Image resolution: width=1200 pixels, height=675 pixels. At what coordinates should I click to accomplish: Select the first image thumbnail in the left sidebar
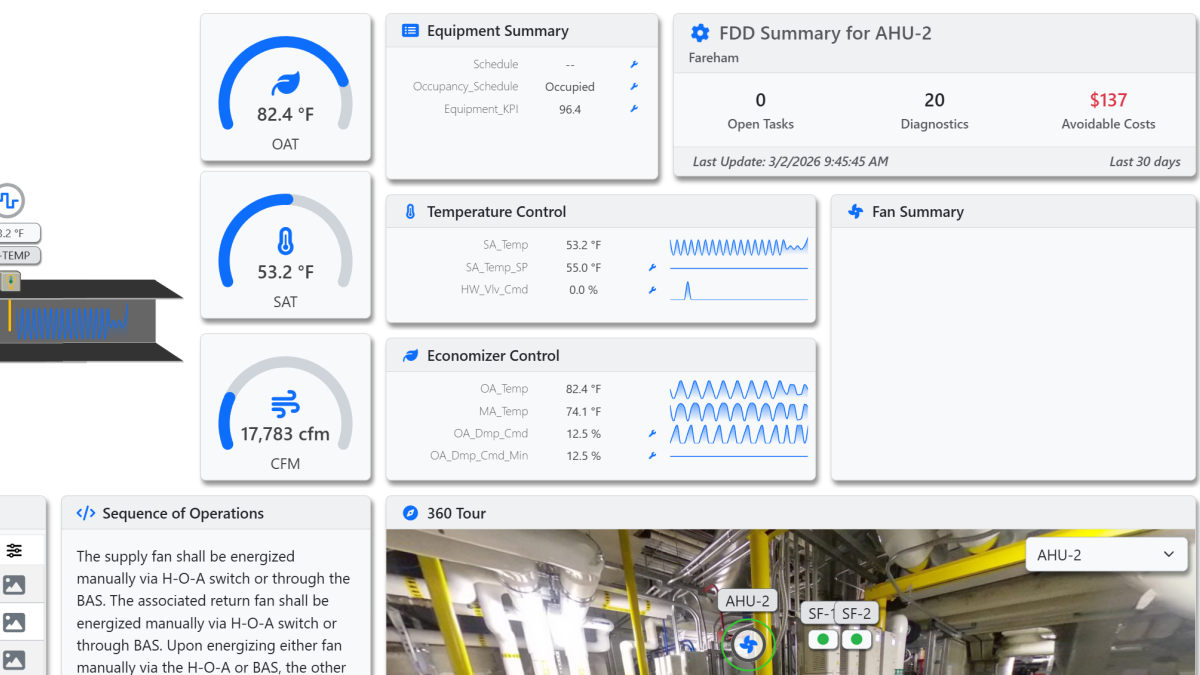(x=14, y=585)
